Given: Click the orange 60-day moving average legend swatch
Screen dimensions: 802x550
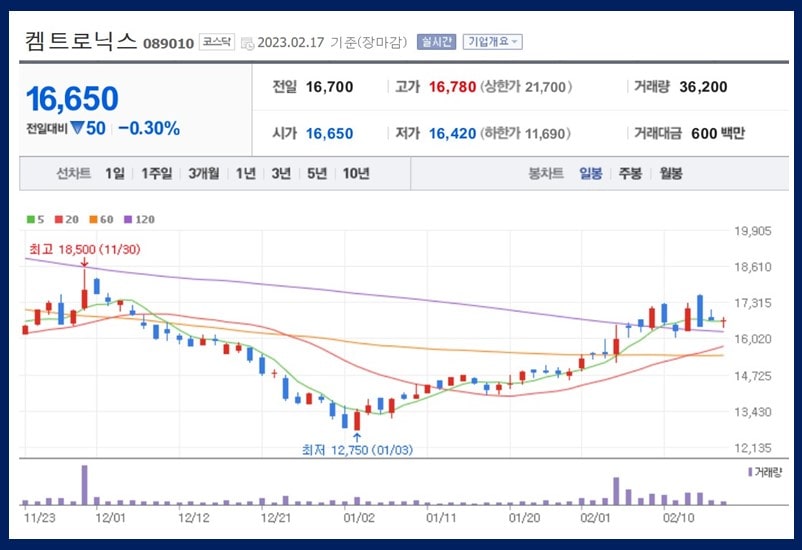Looking at the screenshot, I should [x=93, y=219].
